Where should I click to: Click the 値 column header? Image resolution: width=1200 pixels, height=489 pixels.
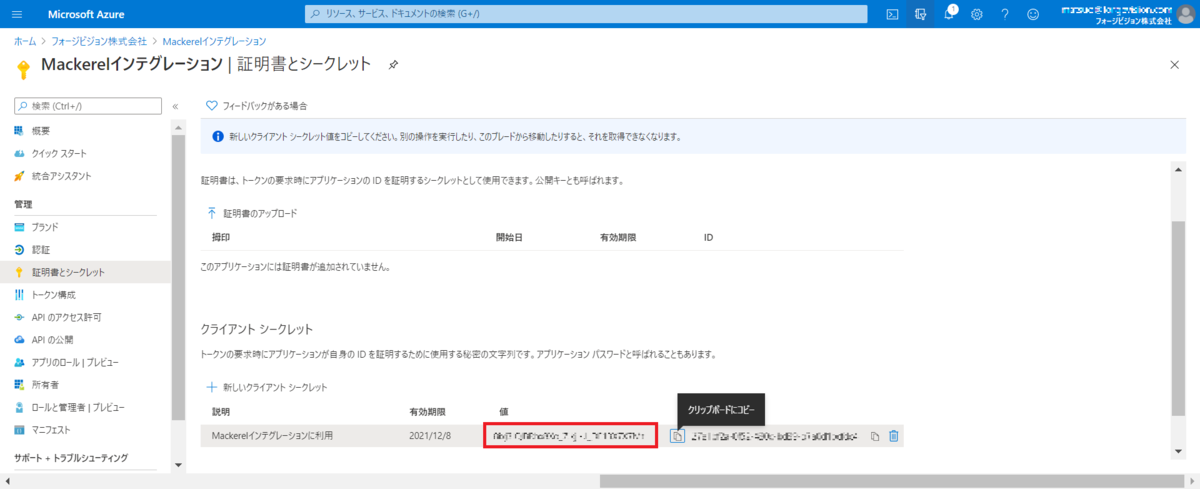coord(503,412)
